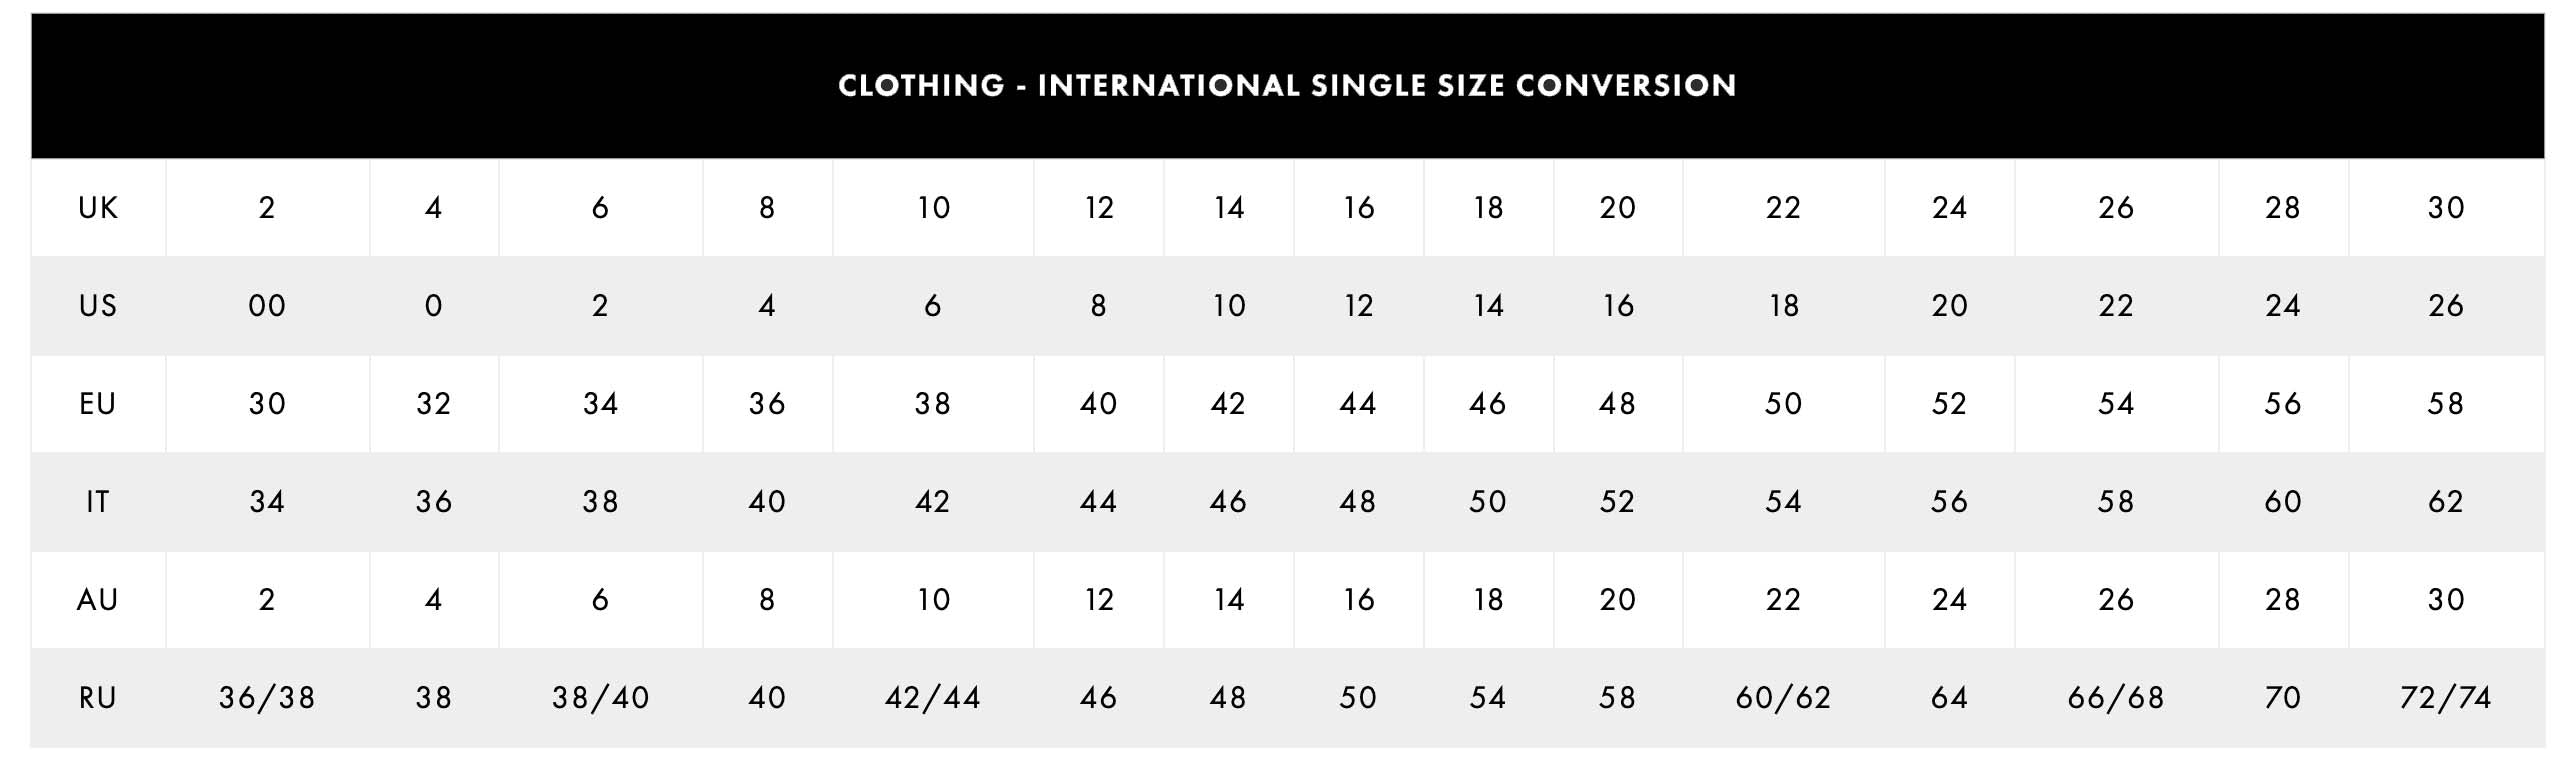Select RU size 60/62 cell

coord(1783,698)
